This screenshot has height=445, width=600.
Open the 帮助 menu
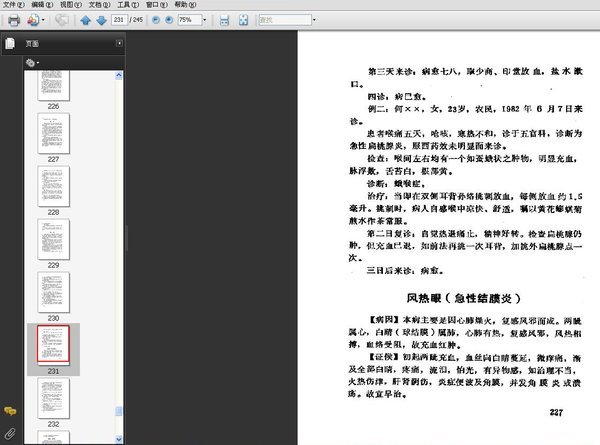(185, 5)
